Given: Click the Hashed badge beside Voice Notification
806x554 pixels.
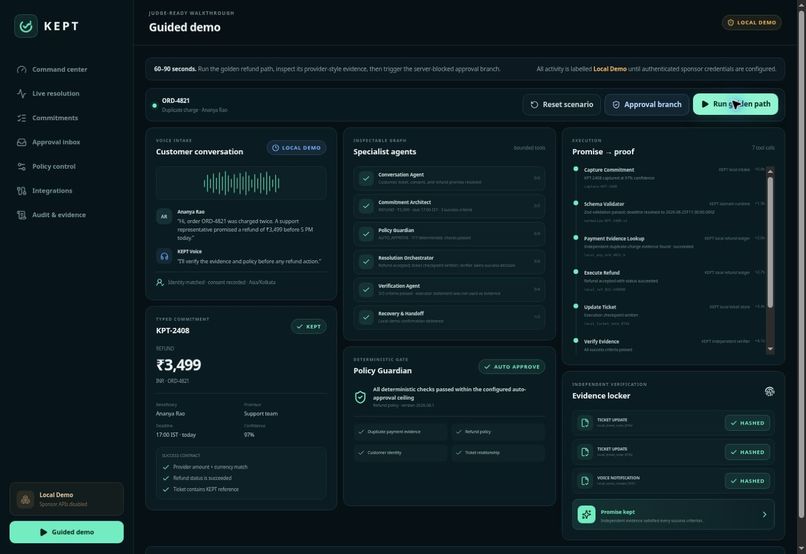Looking at the screenshot, I should (747, 481).
